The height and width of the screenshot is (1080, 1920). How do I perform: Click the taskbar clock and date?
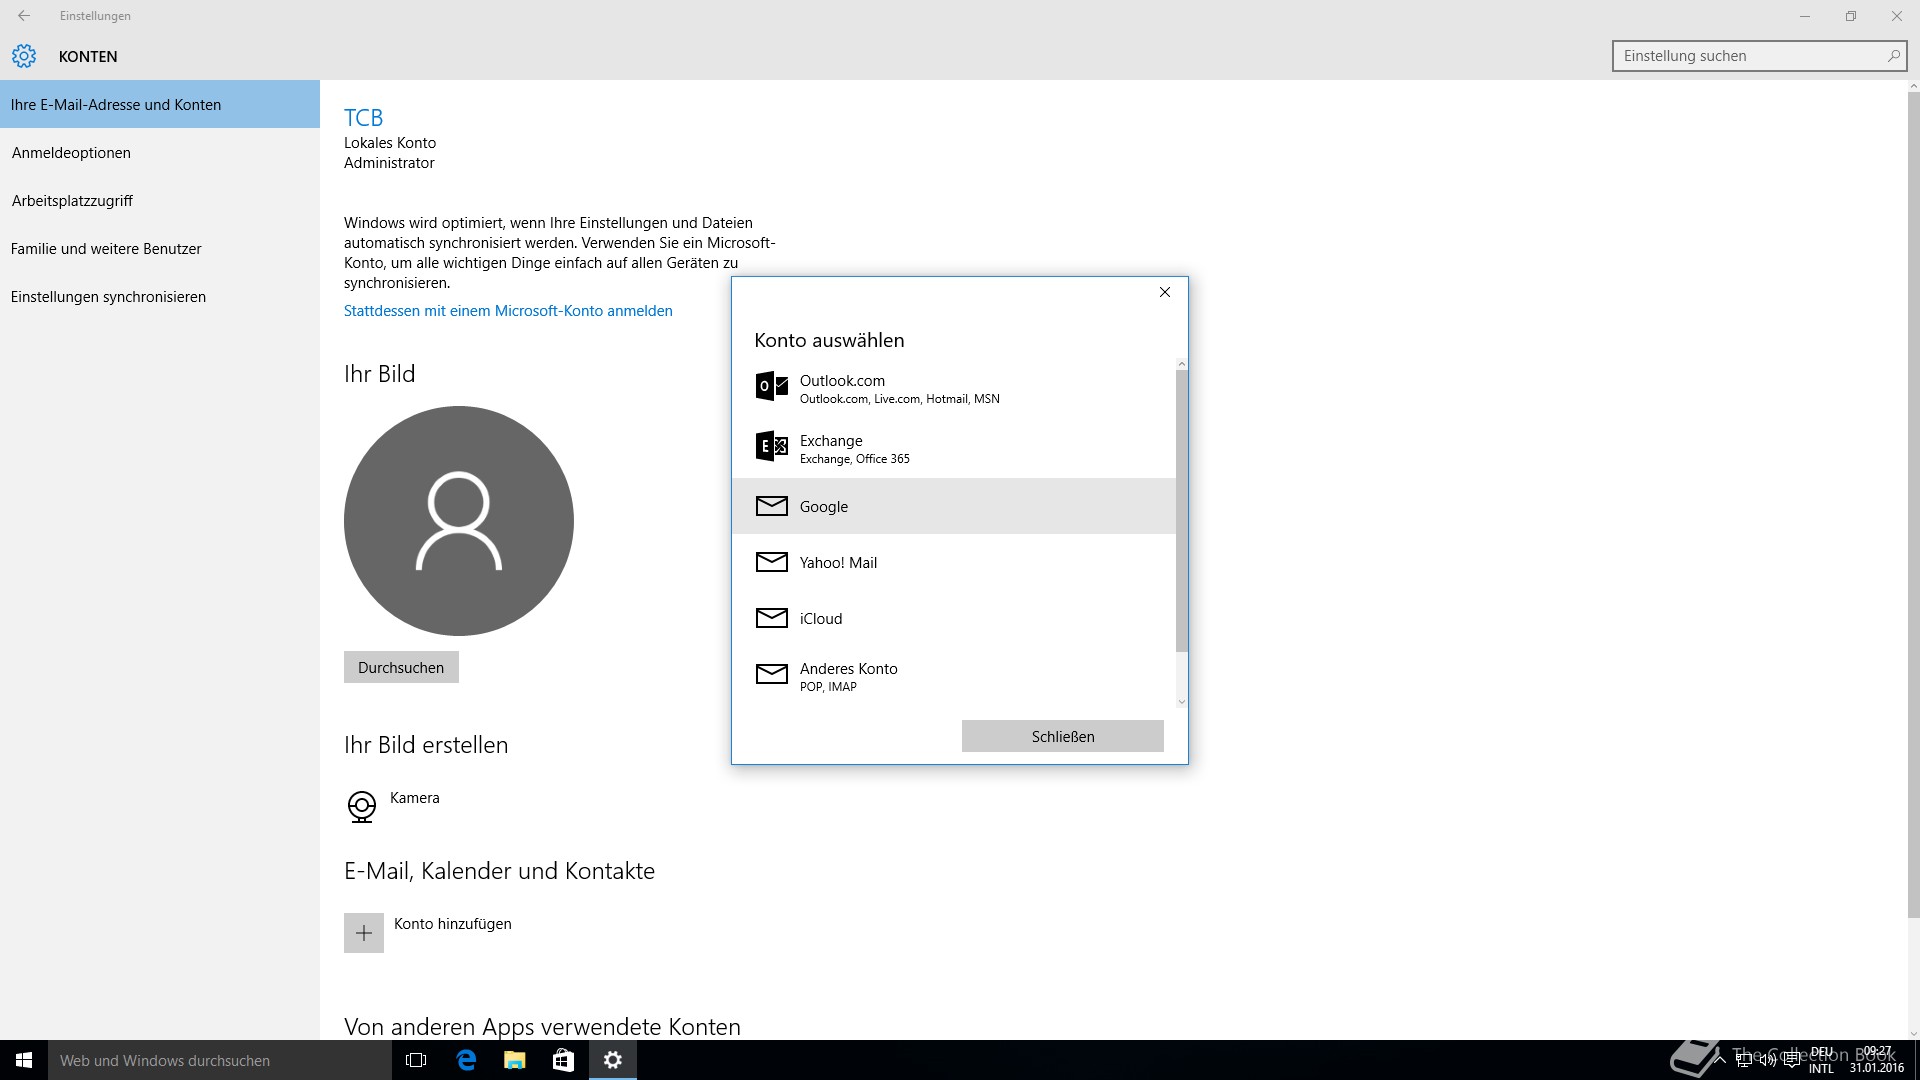coord(1877,1060)
